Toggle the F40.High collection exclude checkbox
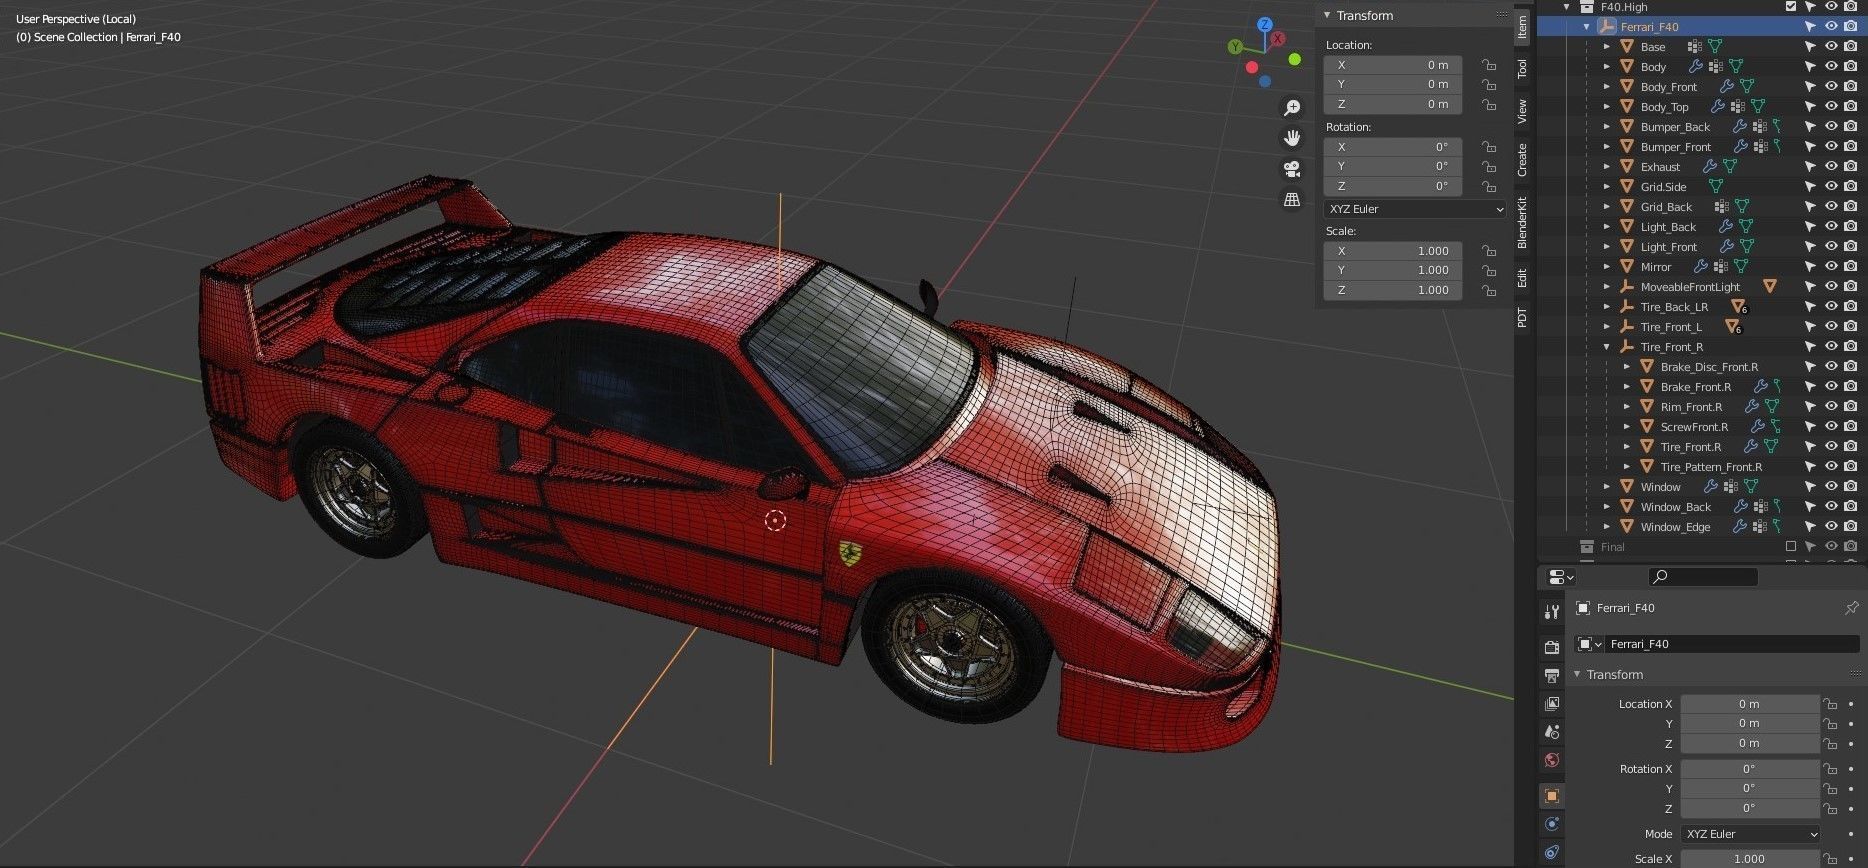 point(1791,7)
